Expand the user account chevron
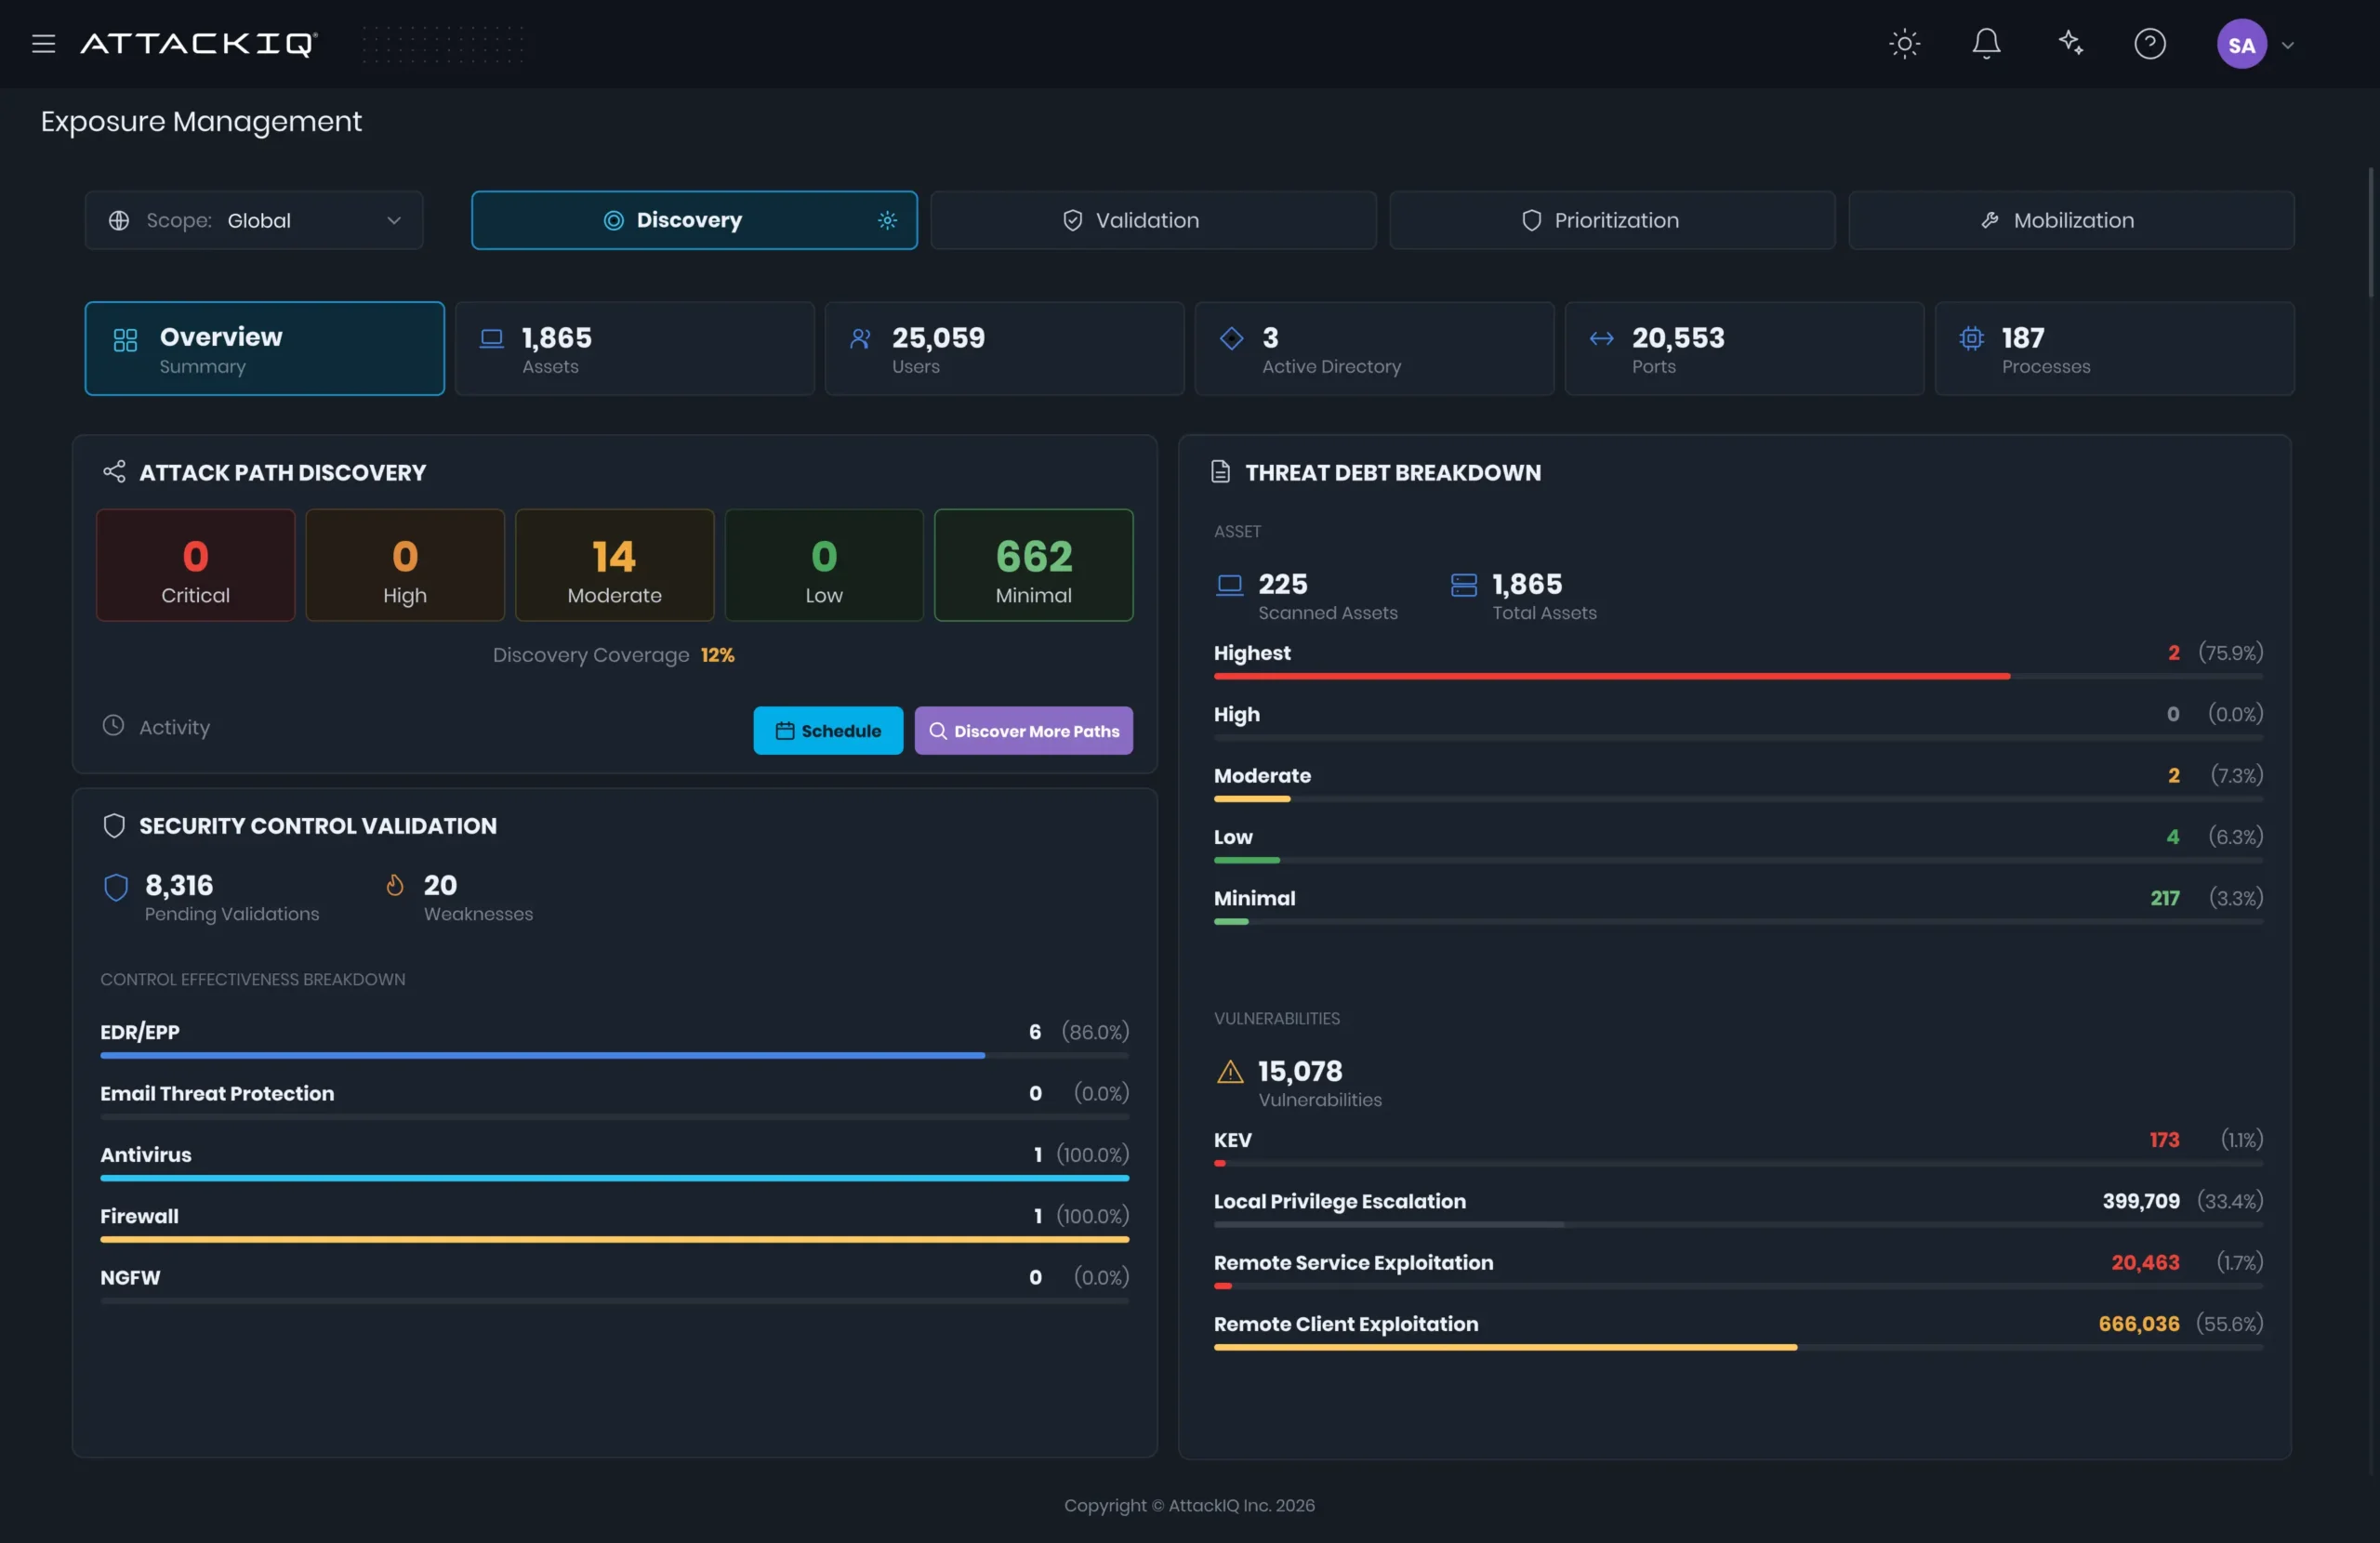 [x=2287, y=45]
